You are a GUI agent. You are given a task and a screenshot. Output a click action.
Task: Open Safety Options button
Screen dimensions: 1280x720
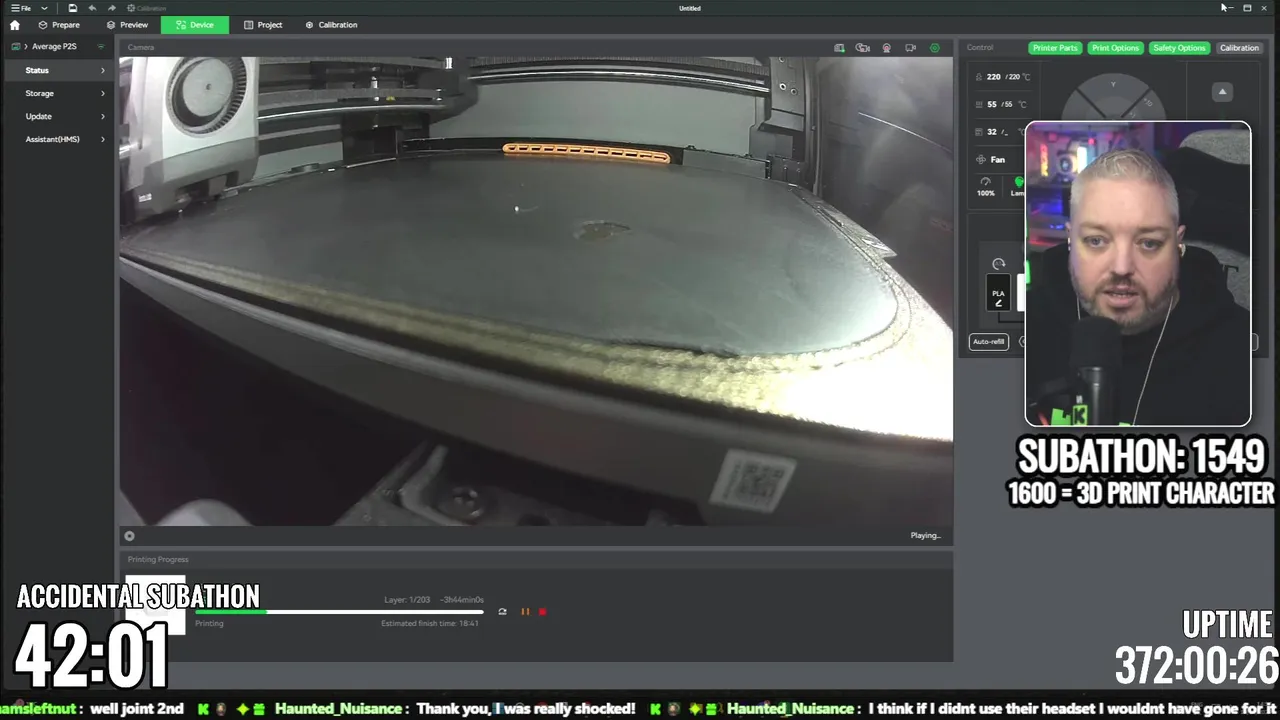click(1179, 48)
